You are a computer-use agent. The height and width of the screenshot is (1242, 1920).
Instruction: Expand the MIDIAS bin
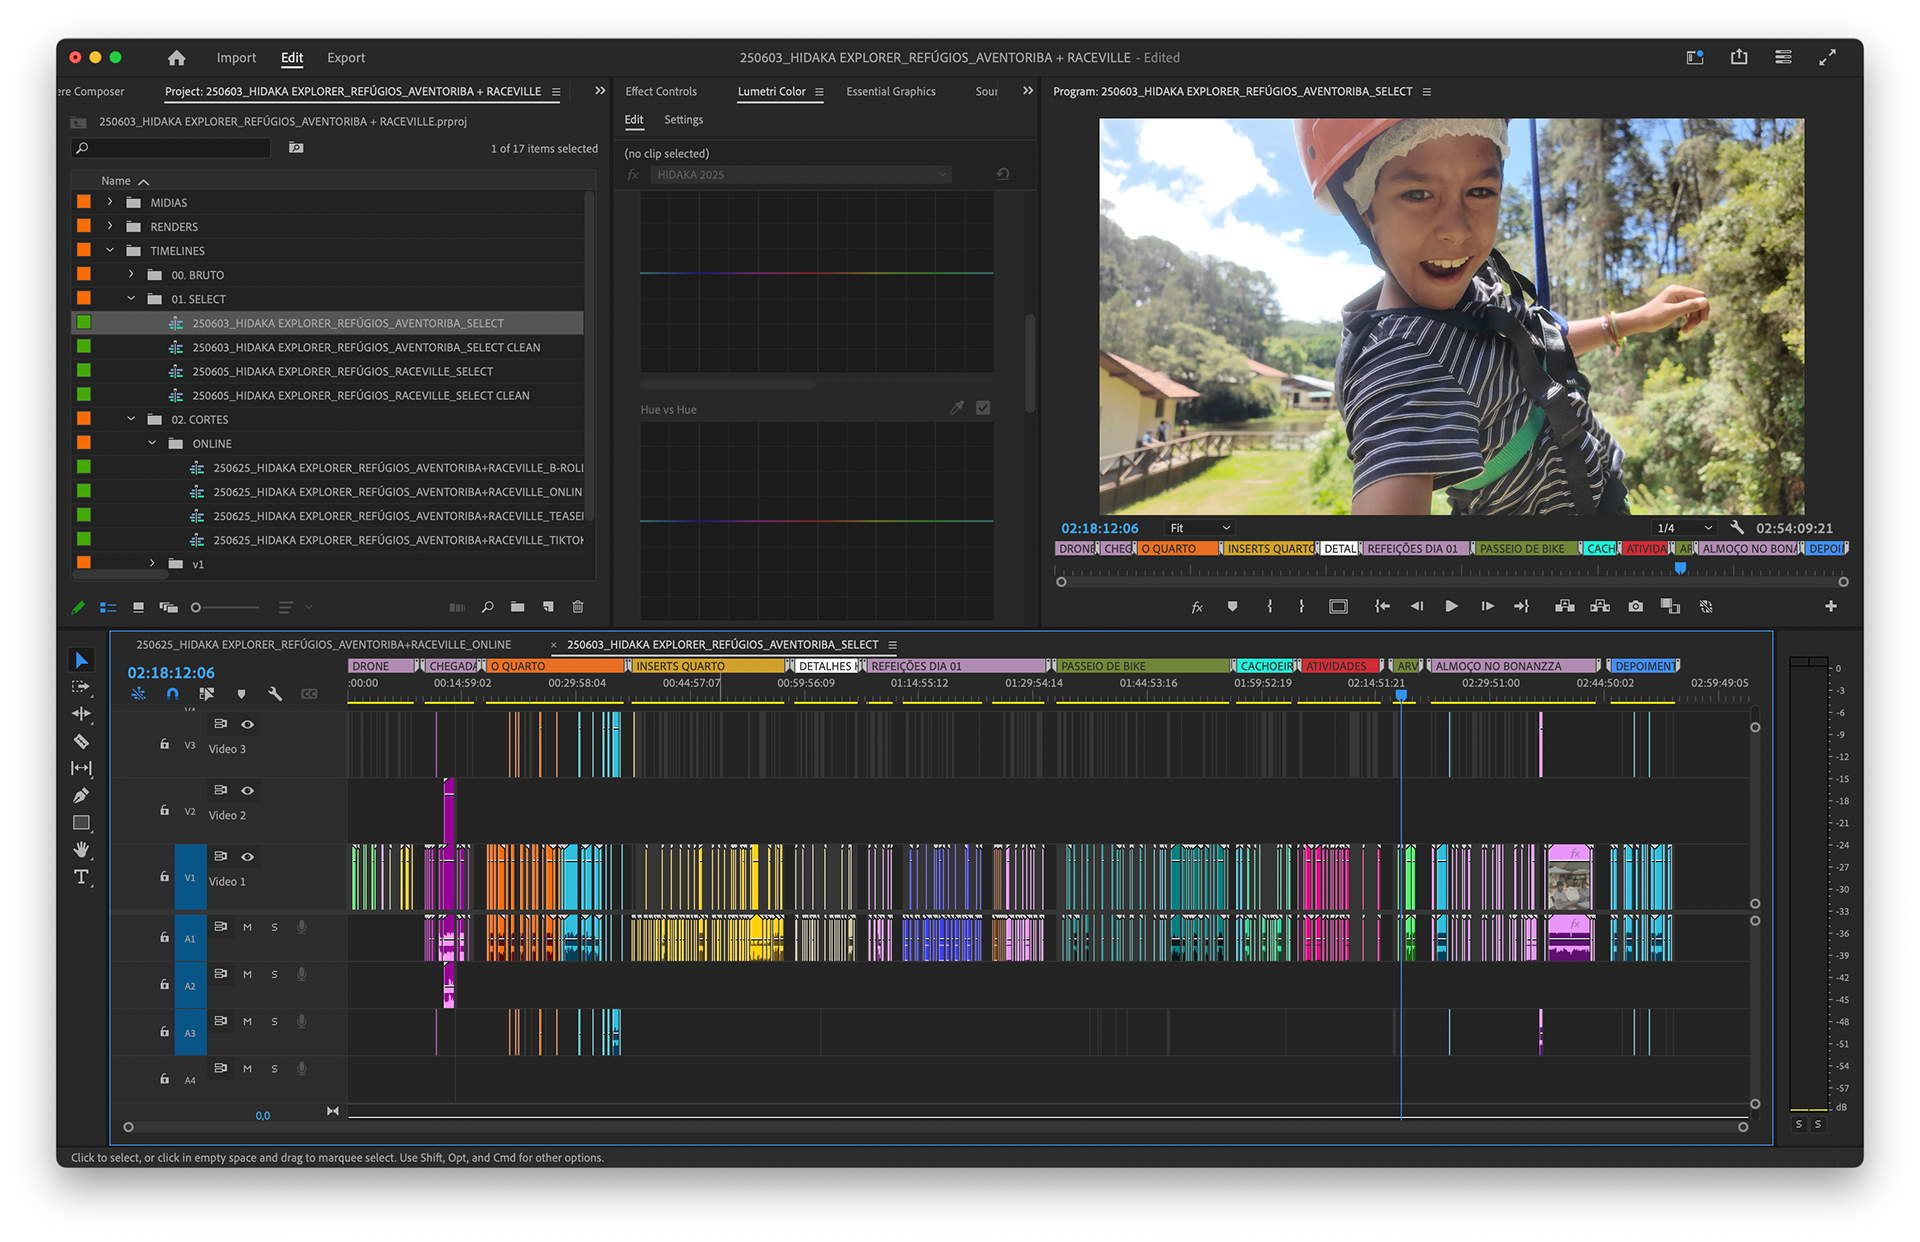click(x=110, y=202)
